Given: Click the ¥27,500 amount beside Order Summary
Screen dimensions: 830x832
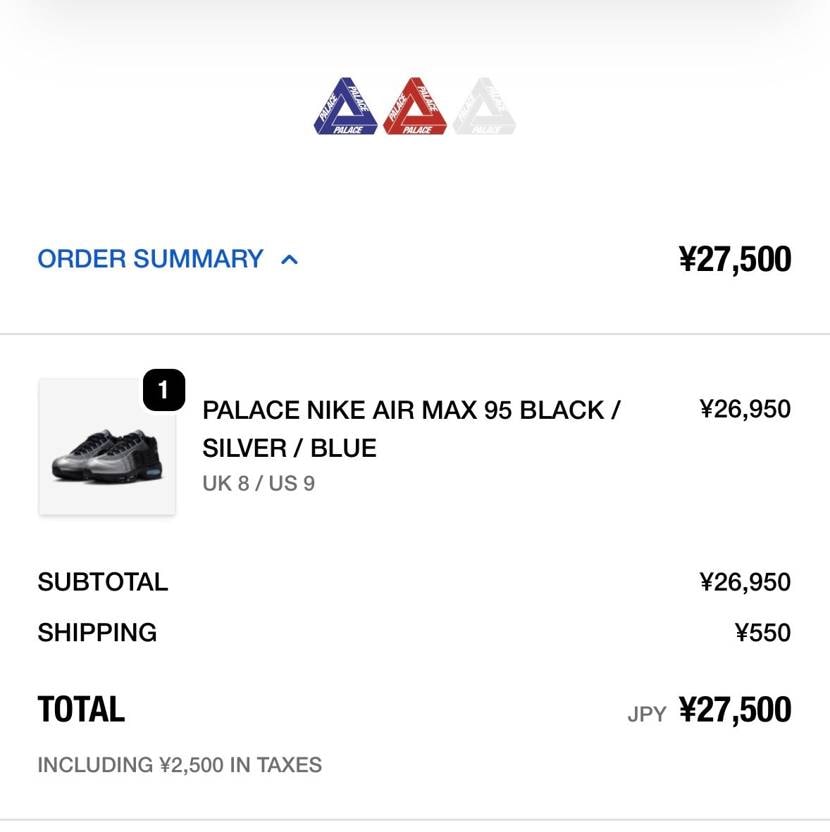Looking at the screenshot, I should point(734,259).
